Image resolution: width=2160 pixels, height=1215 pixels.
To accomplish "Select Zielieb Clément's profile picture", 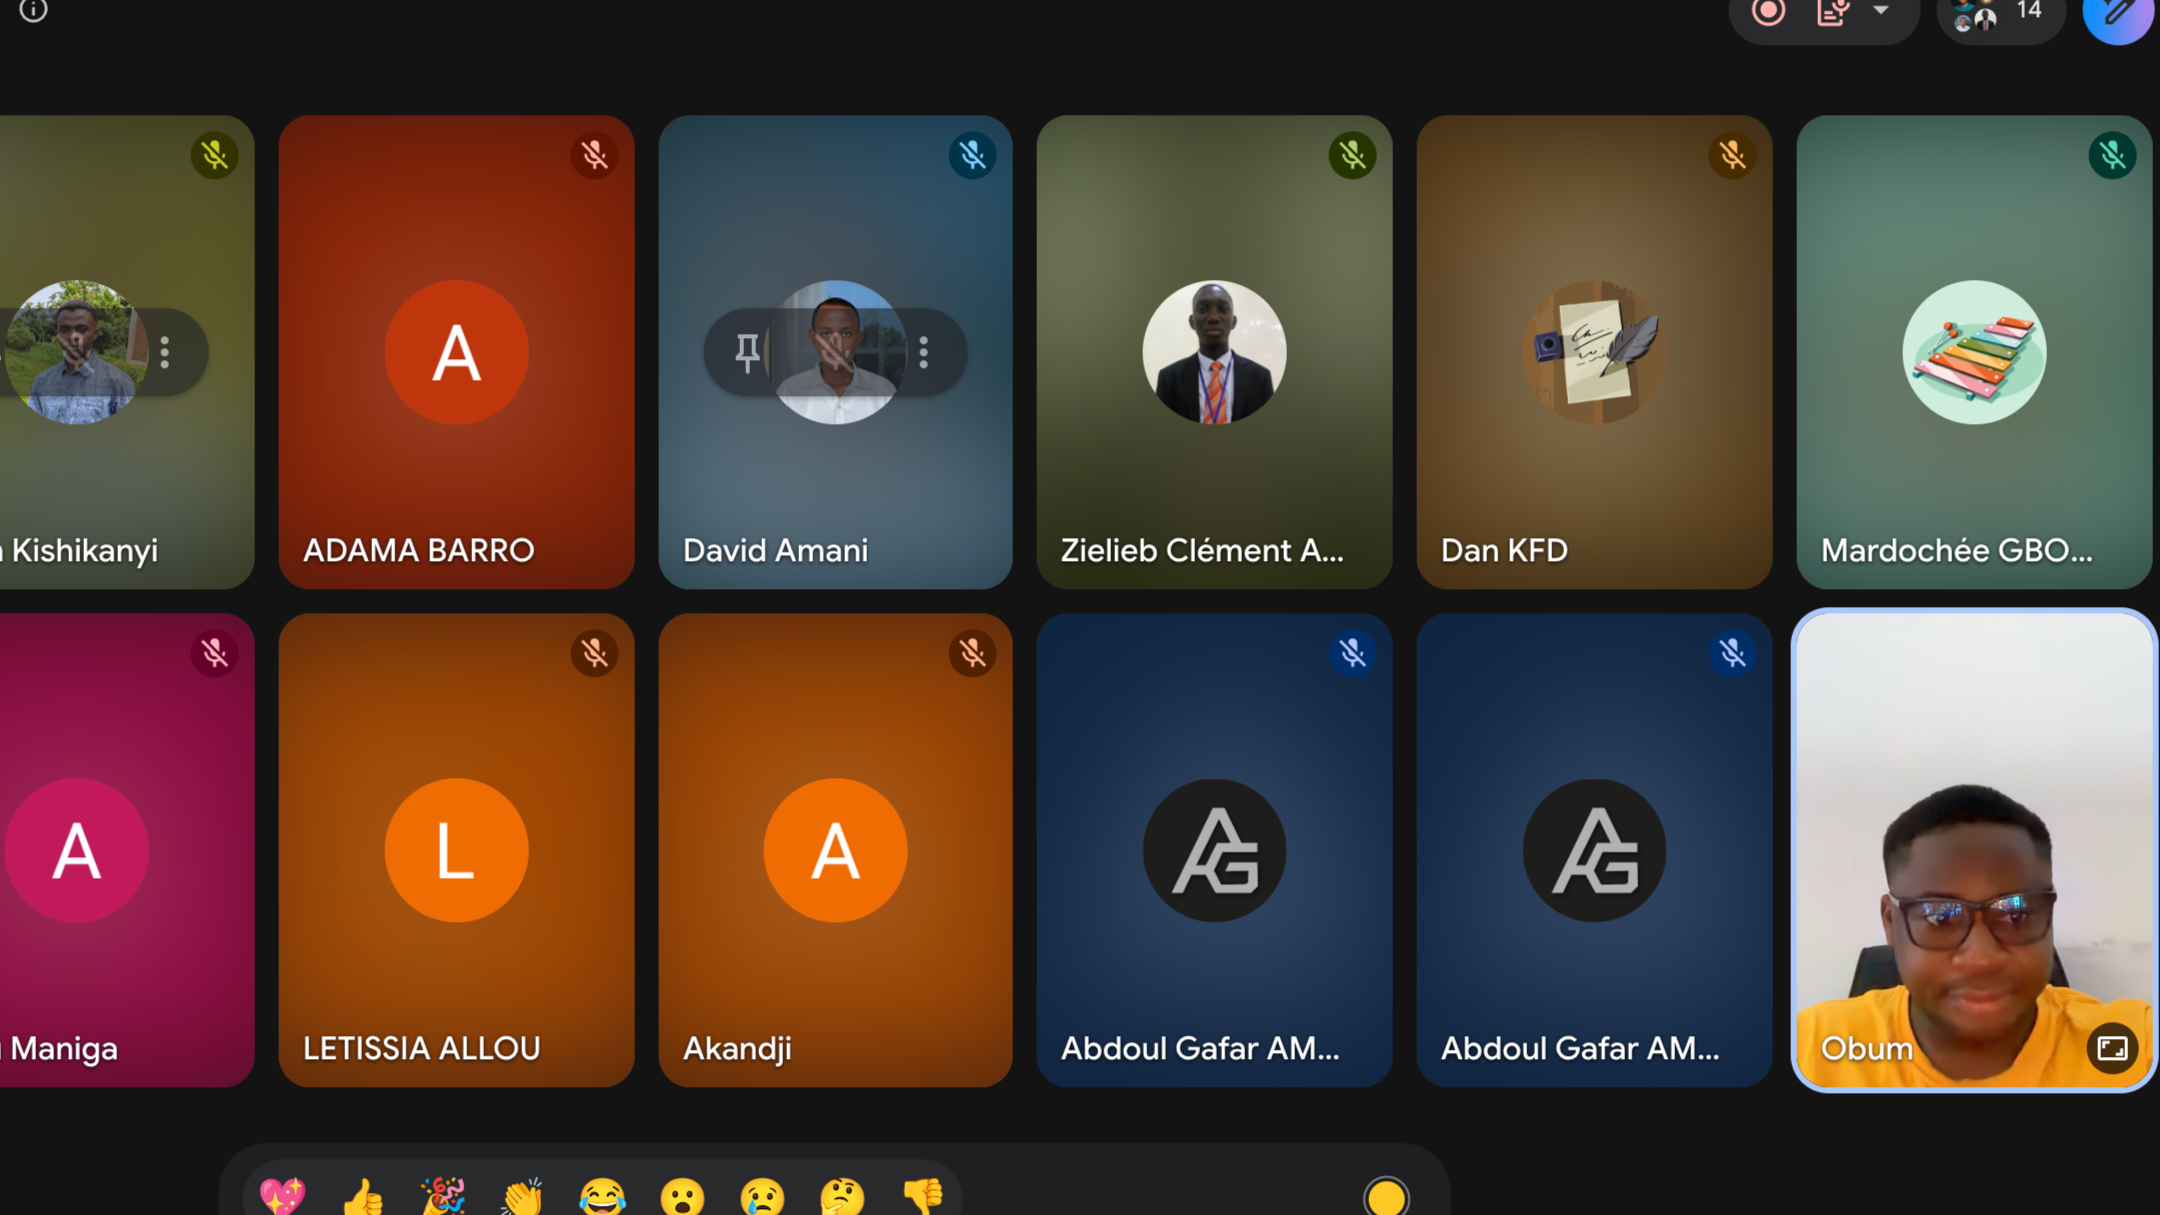I will click(1214, 352).
